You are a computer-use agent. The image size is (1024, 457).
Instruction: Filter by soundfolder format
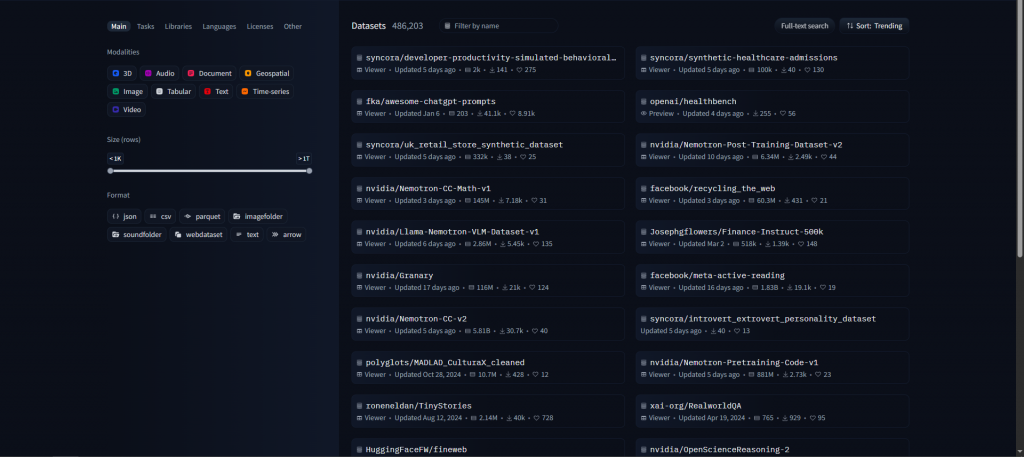(136, 234)
